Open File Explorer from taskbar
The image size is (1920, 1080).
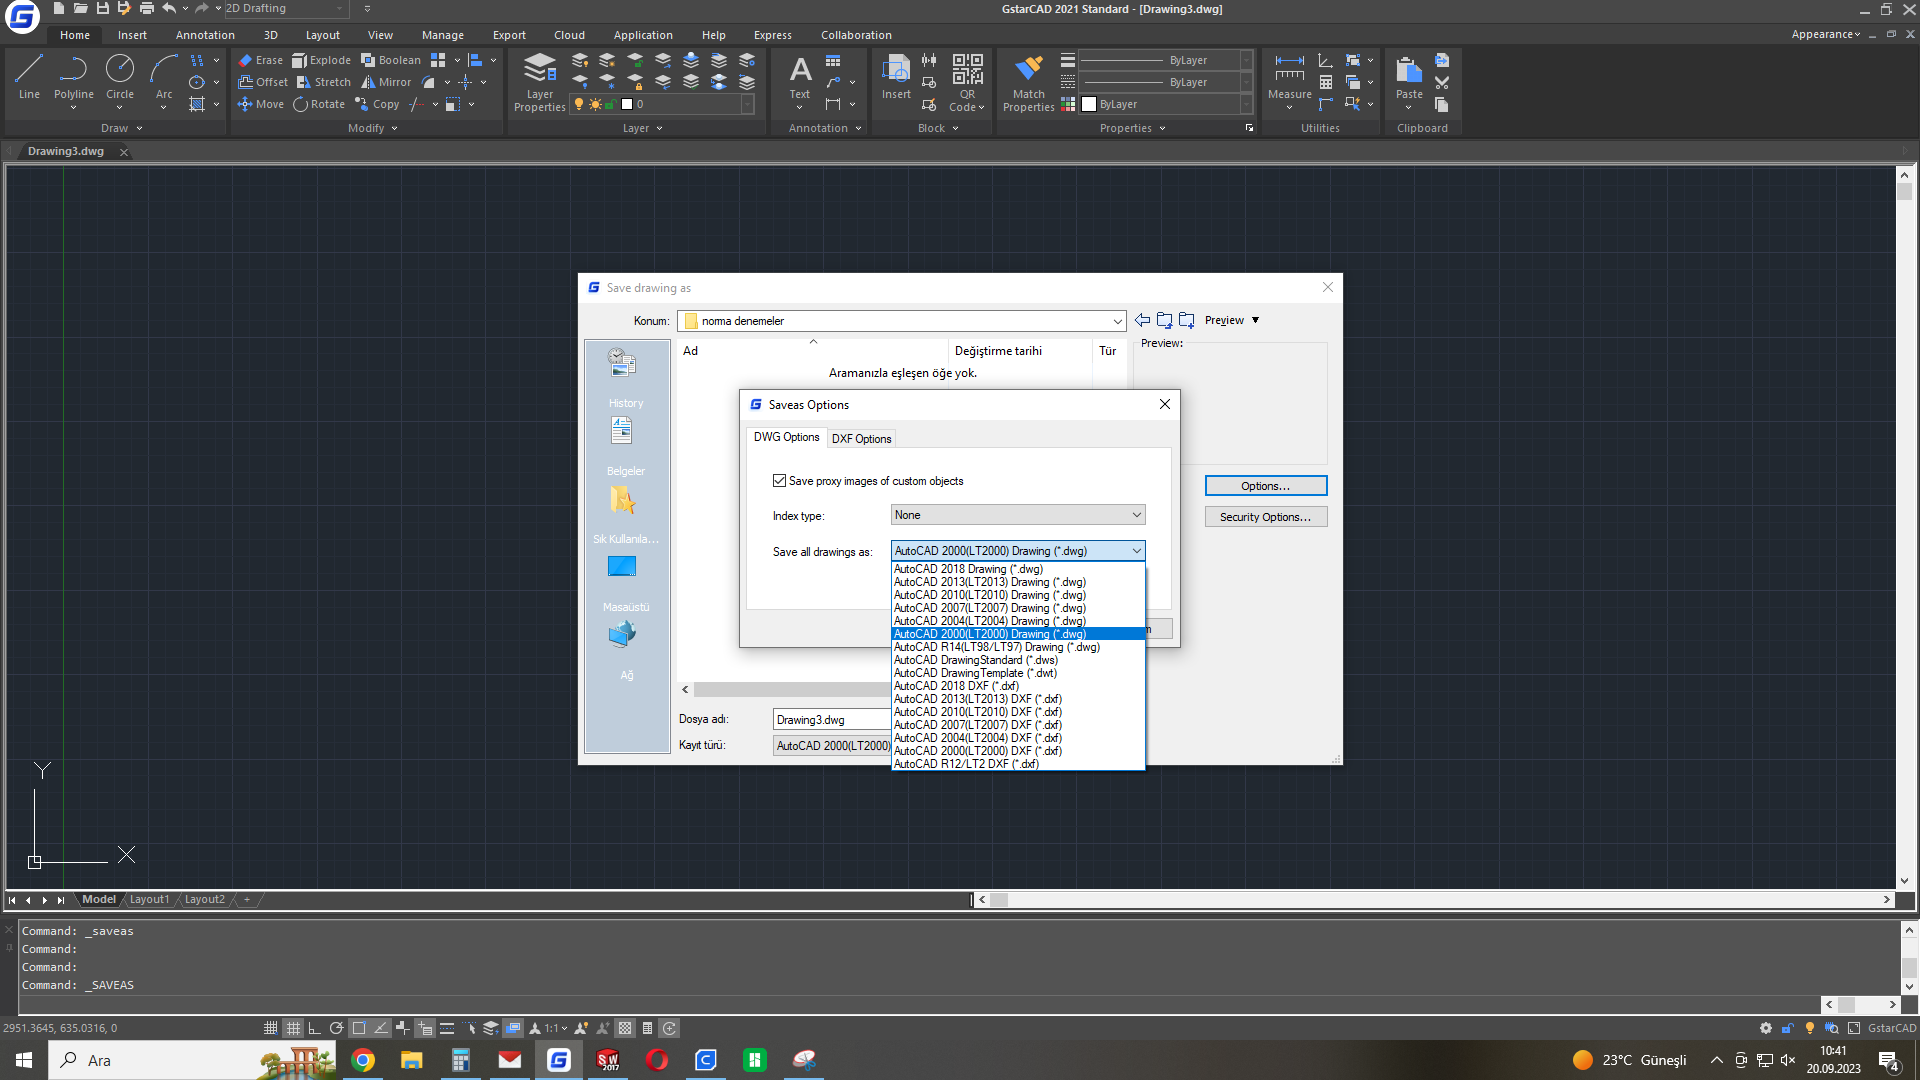[x=412, y=1060]
